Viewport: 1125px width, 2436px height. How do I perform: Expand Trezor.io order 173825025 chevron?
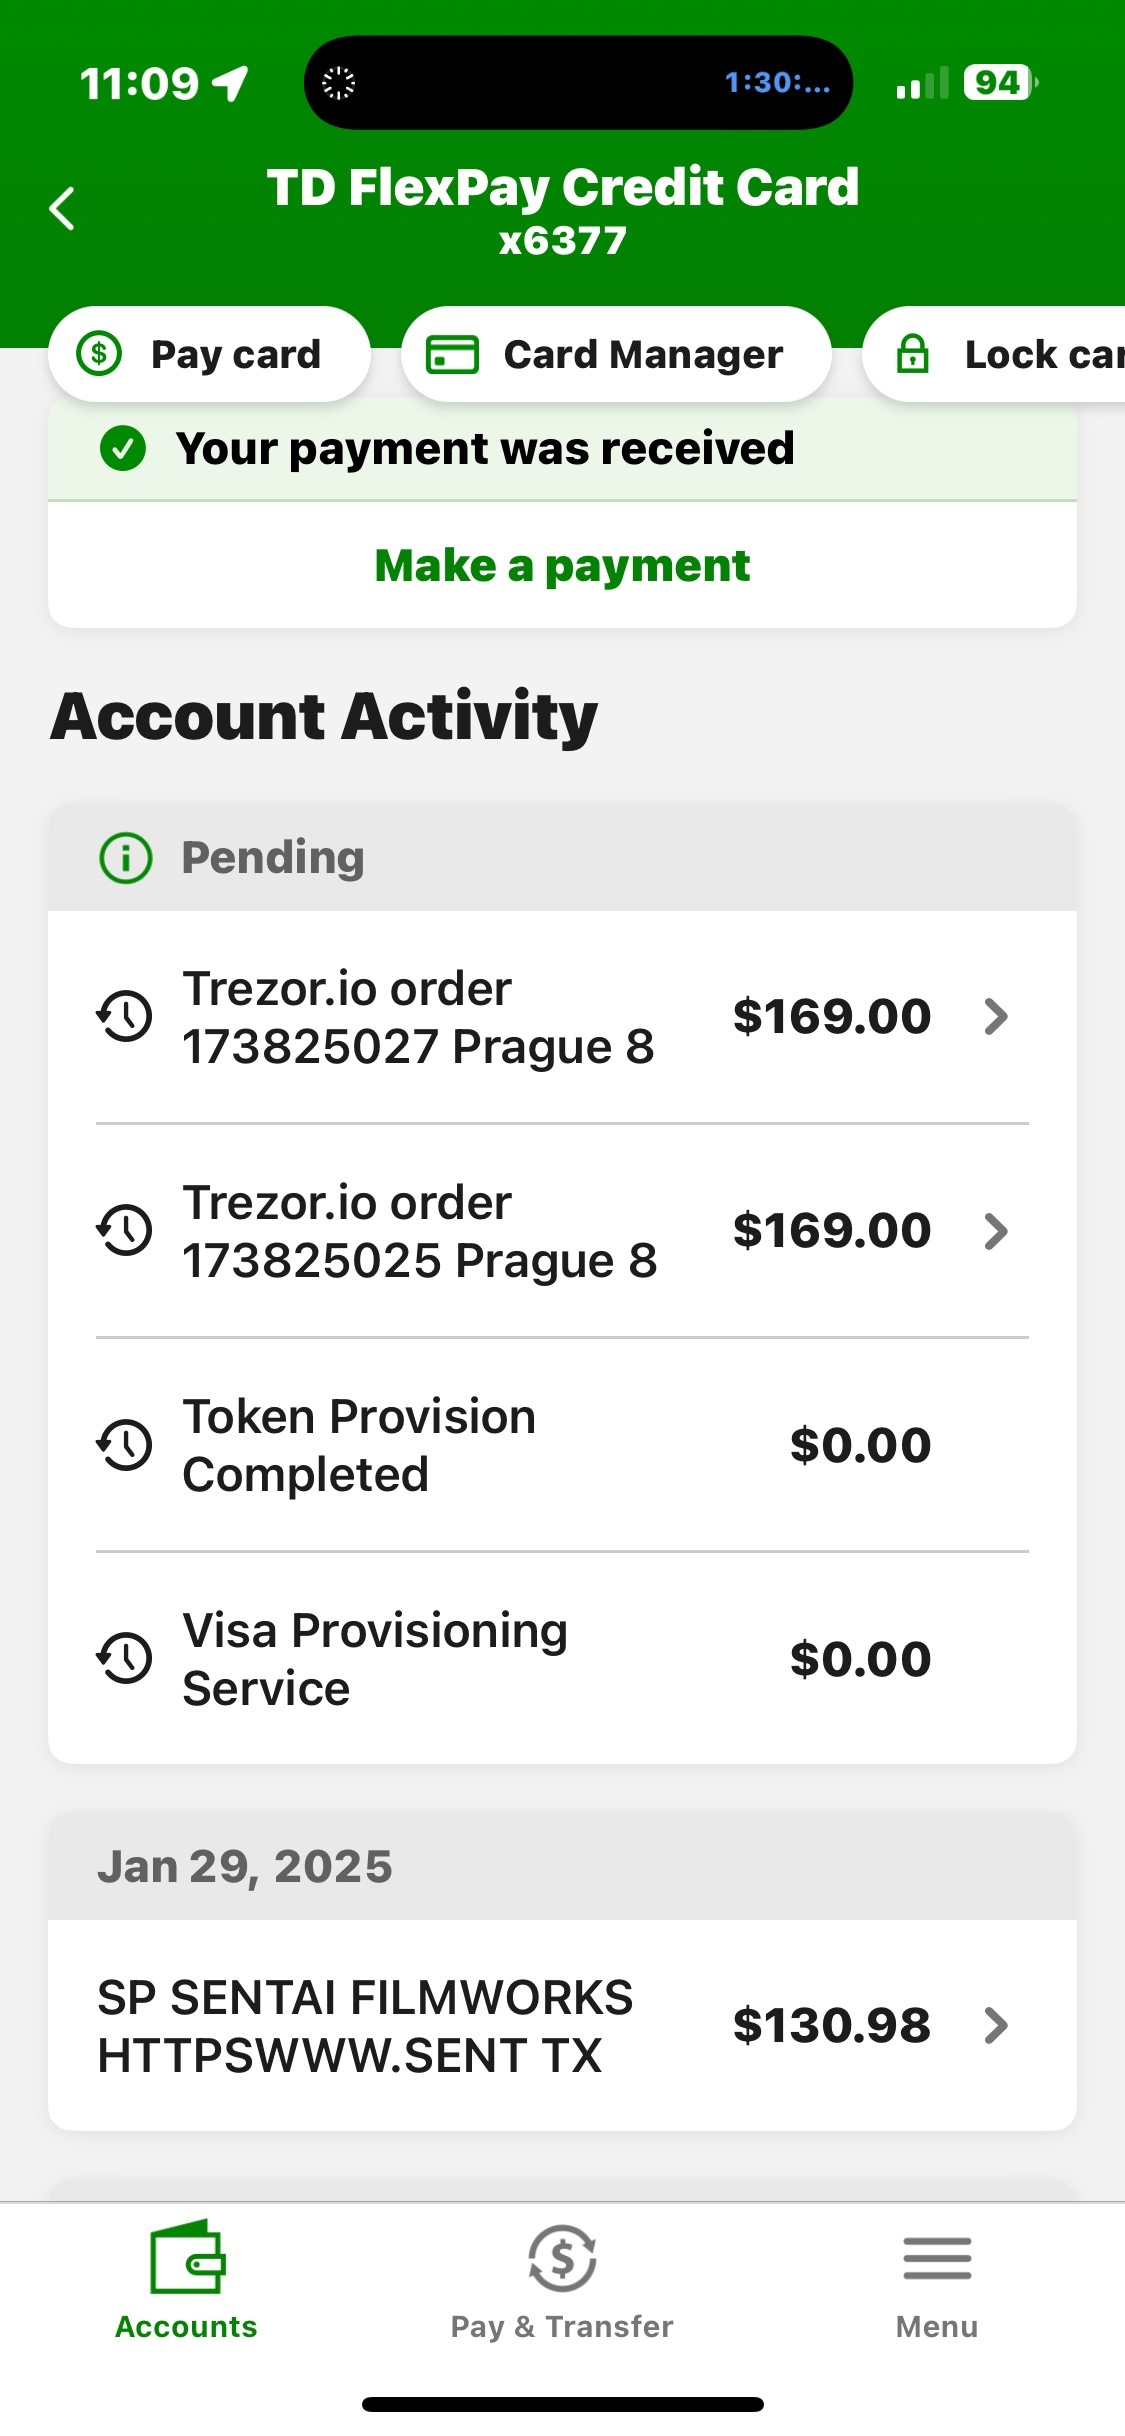pyautogui.click(x=996, y=1231)
